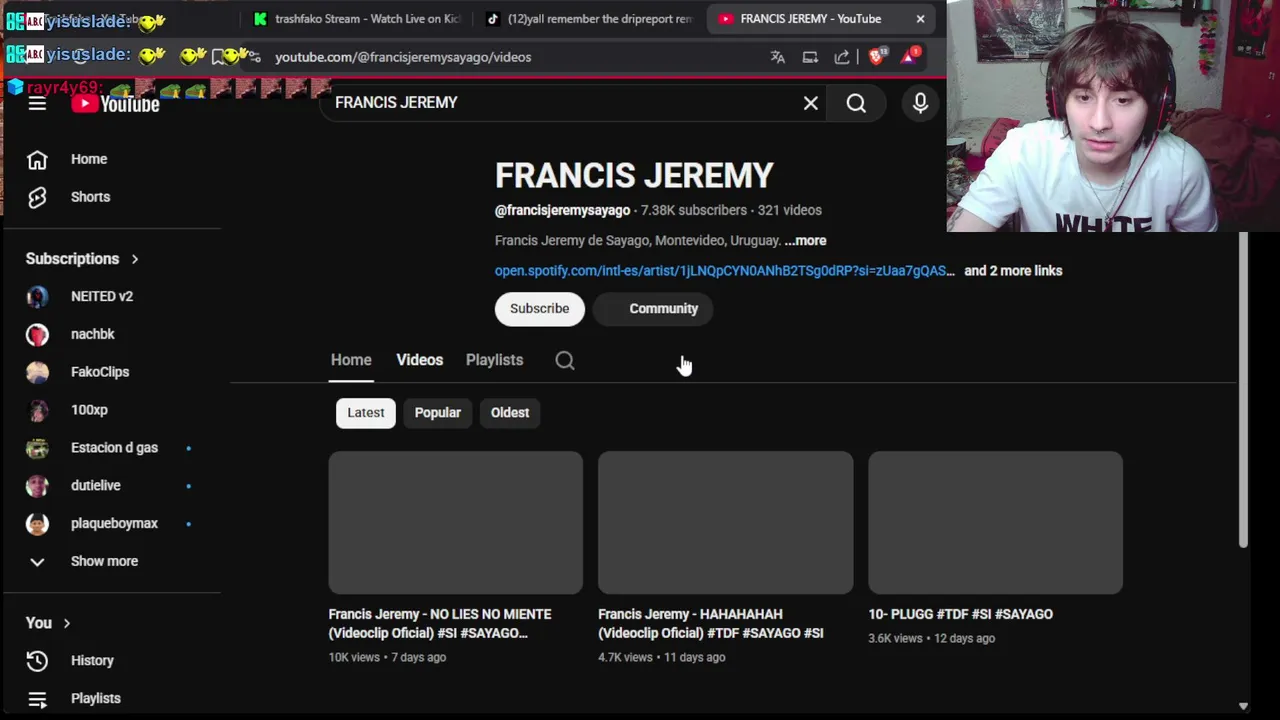Click the cast/install icon in address bar
1280x720 pixels.
(810, 57)
